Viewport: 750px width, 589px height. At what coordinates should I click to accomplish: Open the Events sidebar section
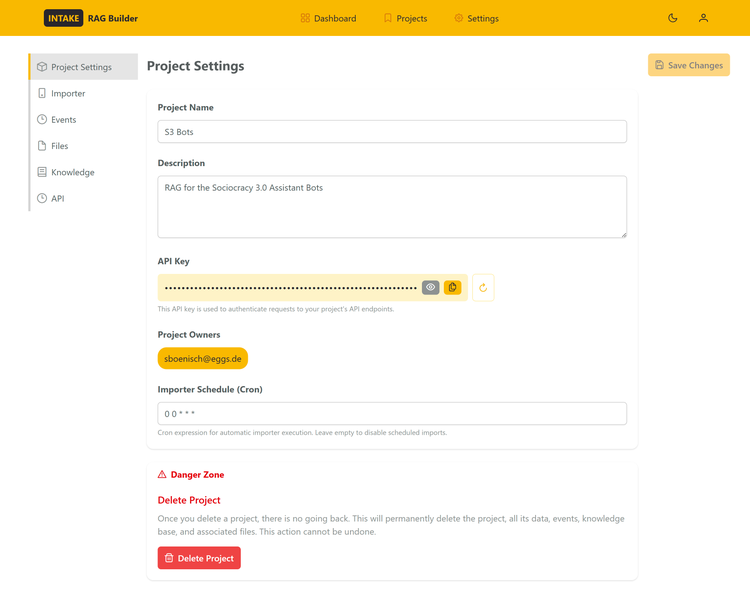(63, 120)
